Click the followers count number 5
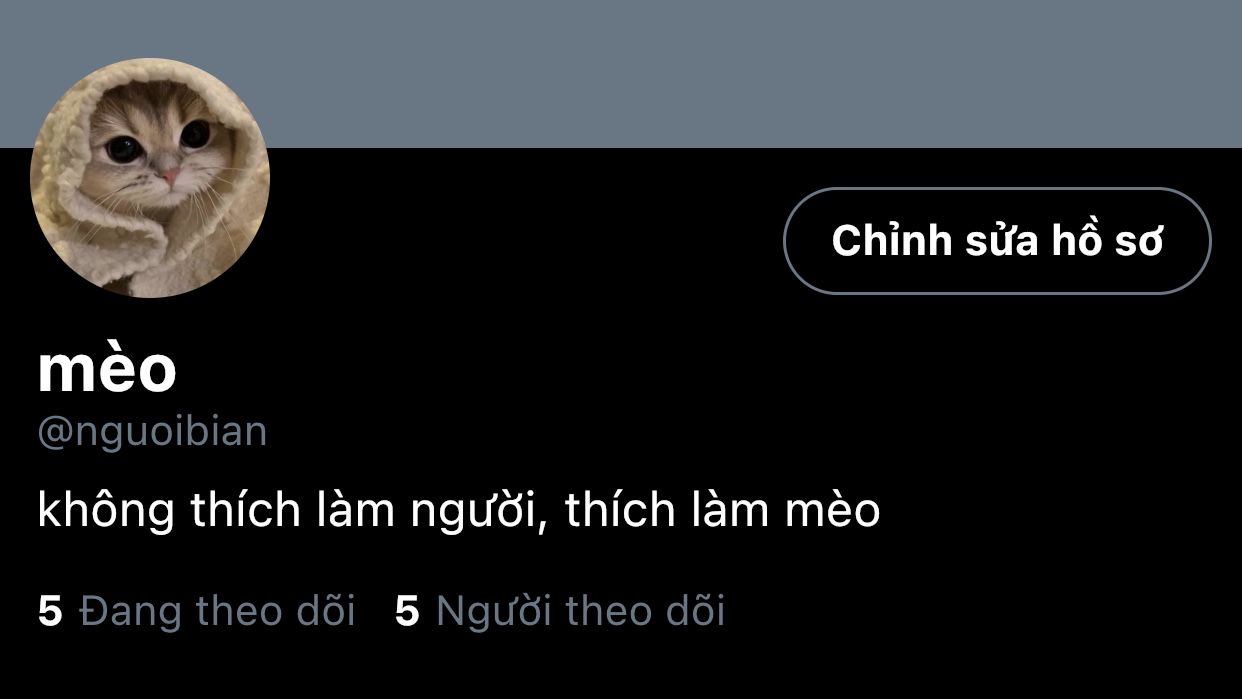Image resolution: width=1242 pixels, height=699 pixels. coord(407,610)
